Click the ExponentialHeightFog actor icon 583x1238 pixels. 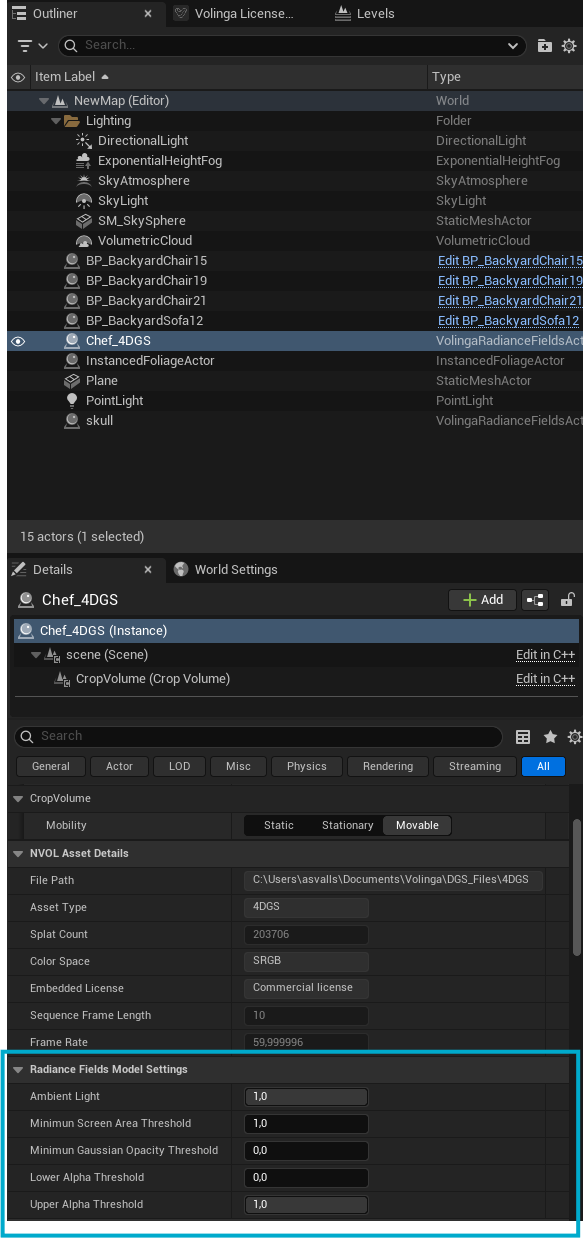coord(84,161)
